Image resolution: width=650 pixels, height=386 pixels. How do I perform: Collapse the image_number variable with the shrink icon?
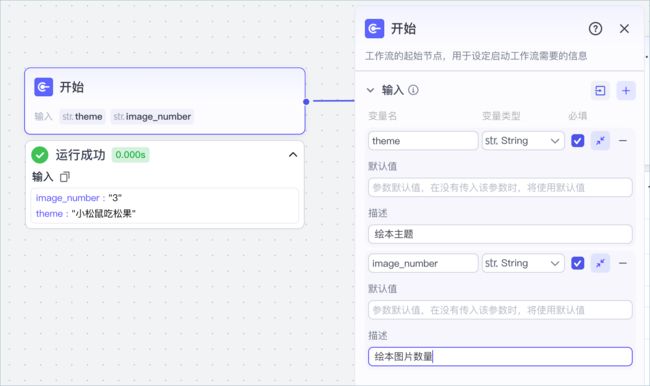tap(600, 263)
